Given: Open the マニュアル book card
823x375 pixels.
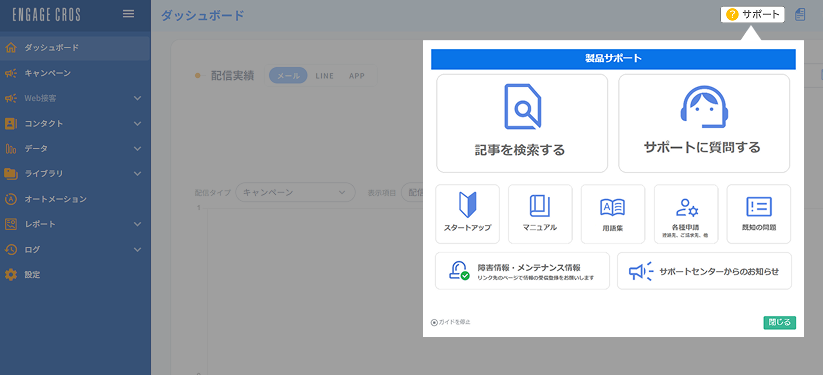Looking at the screenshot, I should [540, 214].
